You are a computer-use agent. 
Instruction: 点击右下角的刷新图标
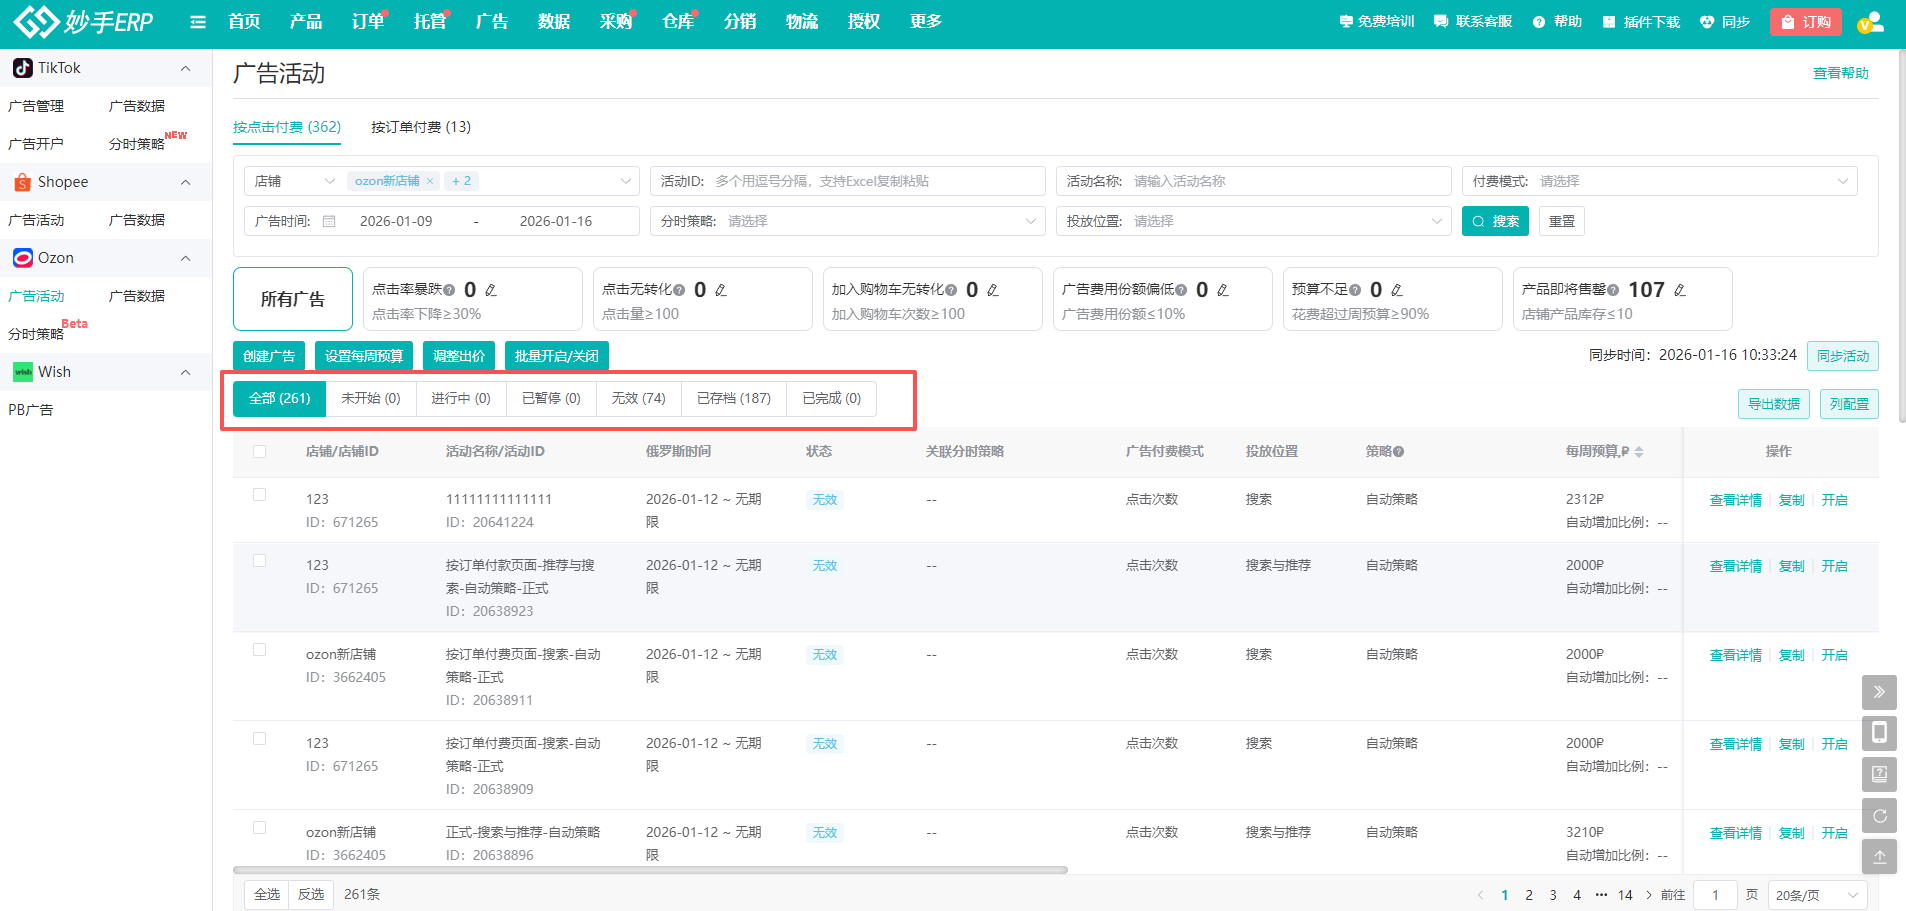(x=1880, y=815)
